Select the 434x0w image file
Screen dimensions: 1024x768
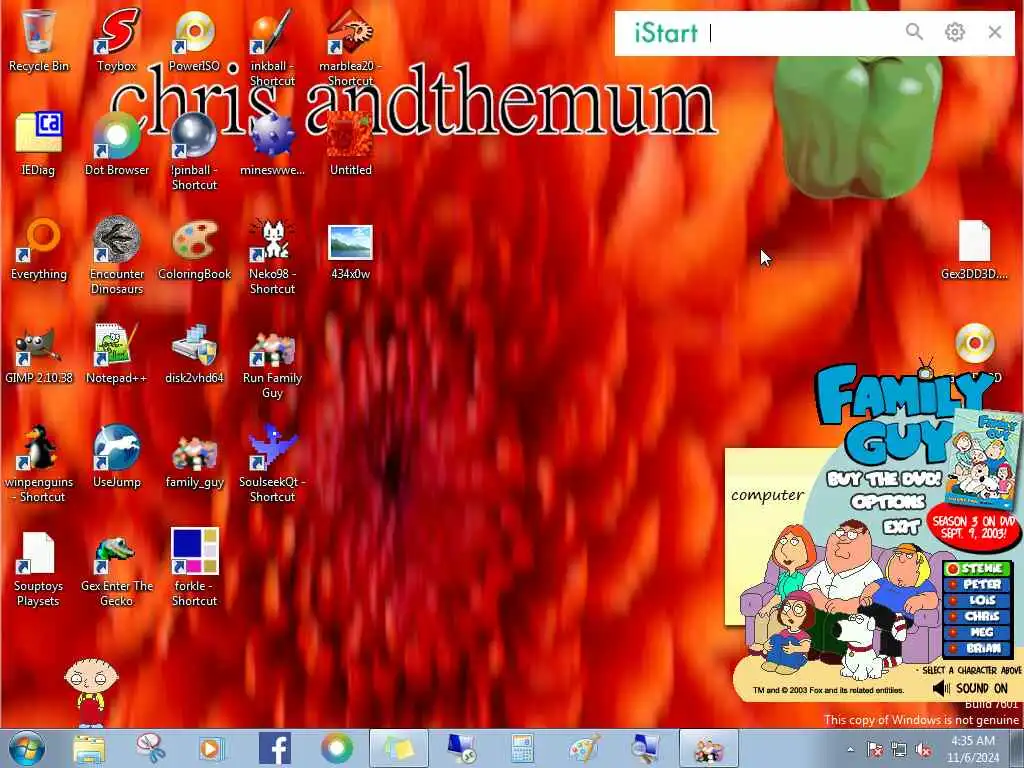350,243
